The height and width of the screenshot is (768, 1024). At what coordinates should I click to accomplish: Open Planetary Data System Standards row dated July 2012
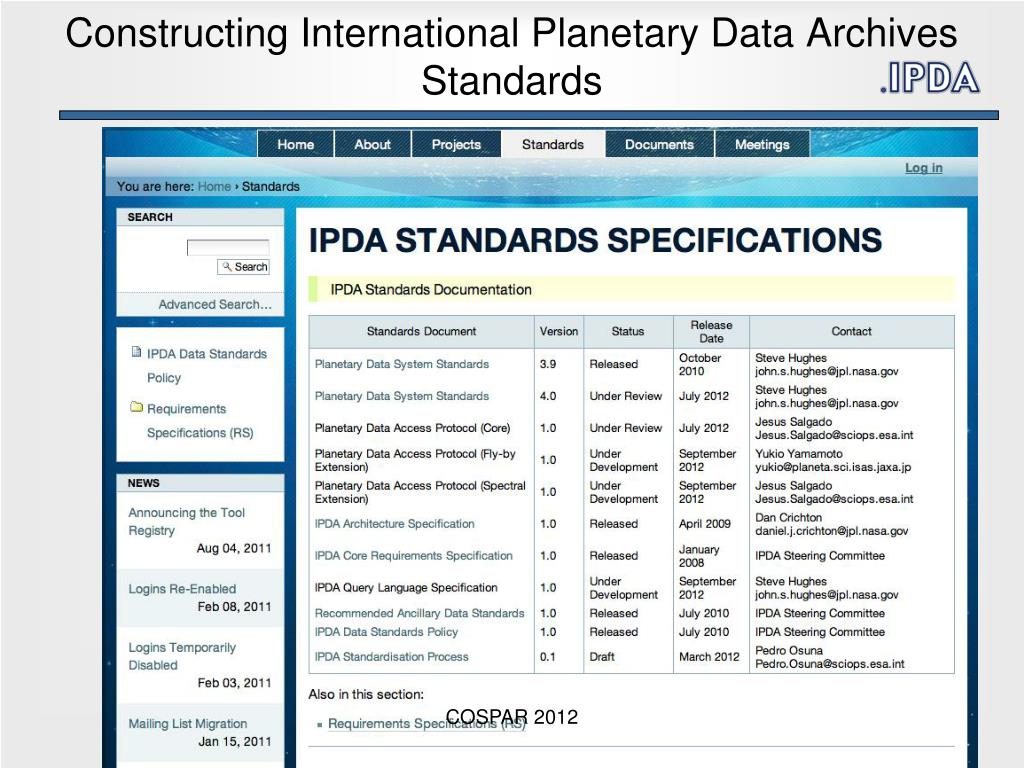(x=402, y=396)
